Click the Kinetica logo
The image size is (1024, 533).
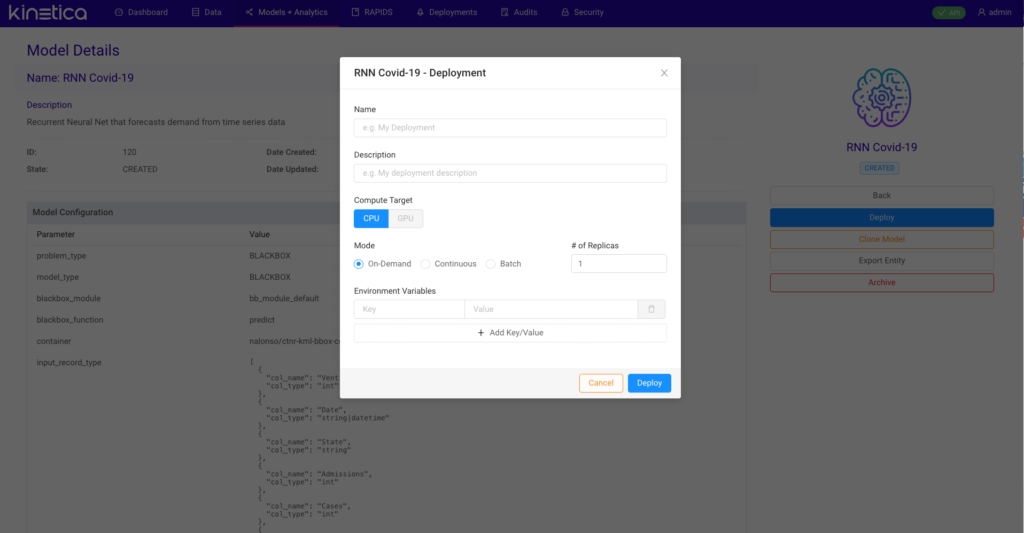click(x=47, y=13)
